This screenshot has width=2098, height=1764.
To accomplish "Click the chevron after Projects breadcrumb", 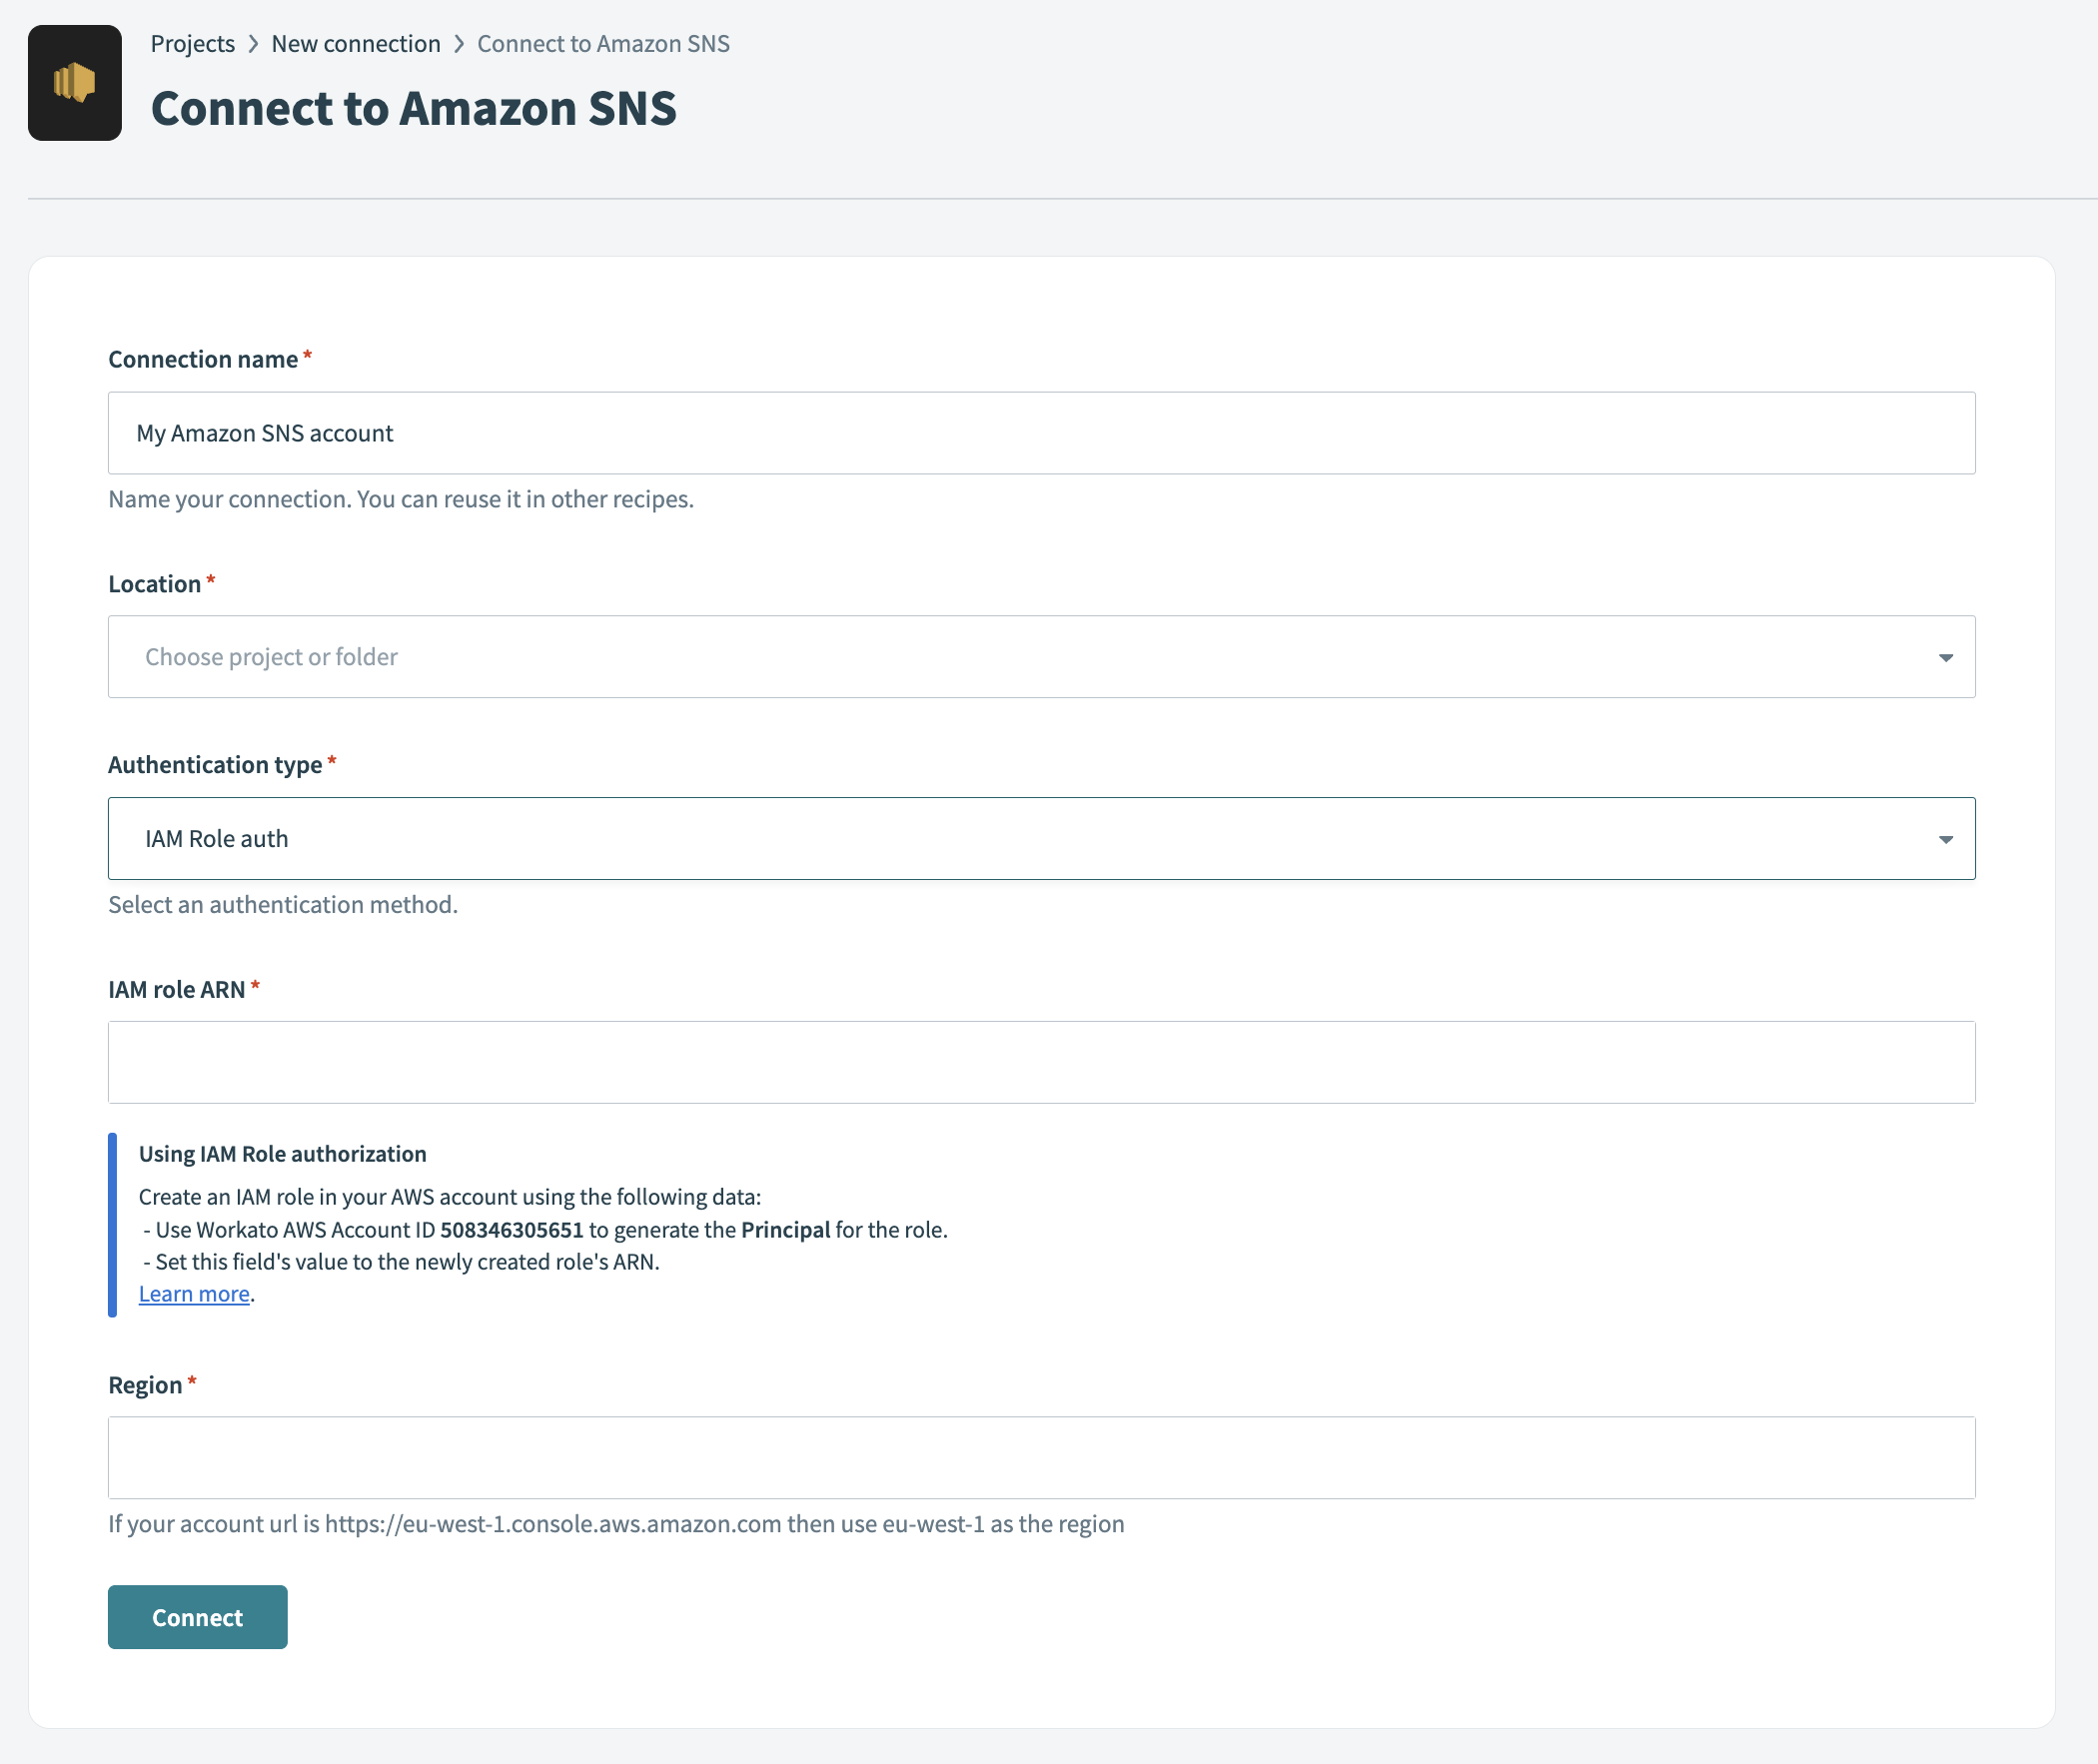I will [x=253, y=44].
